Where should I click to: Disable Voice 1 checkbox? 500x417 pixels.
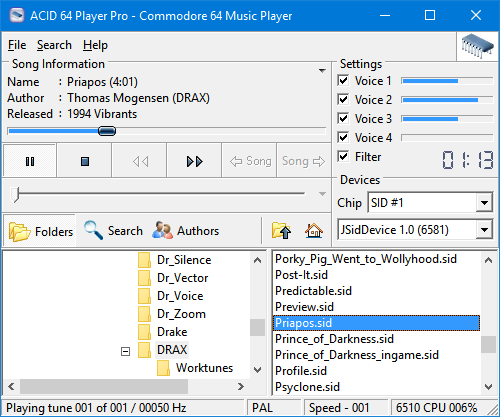coord(343,81)
